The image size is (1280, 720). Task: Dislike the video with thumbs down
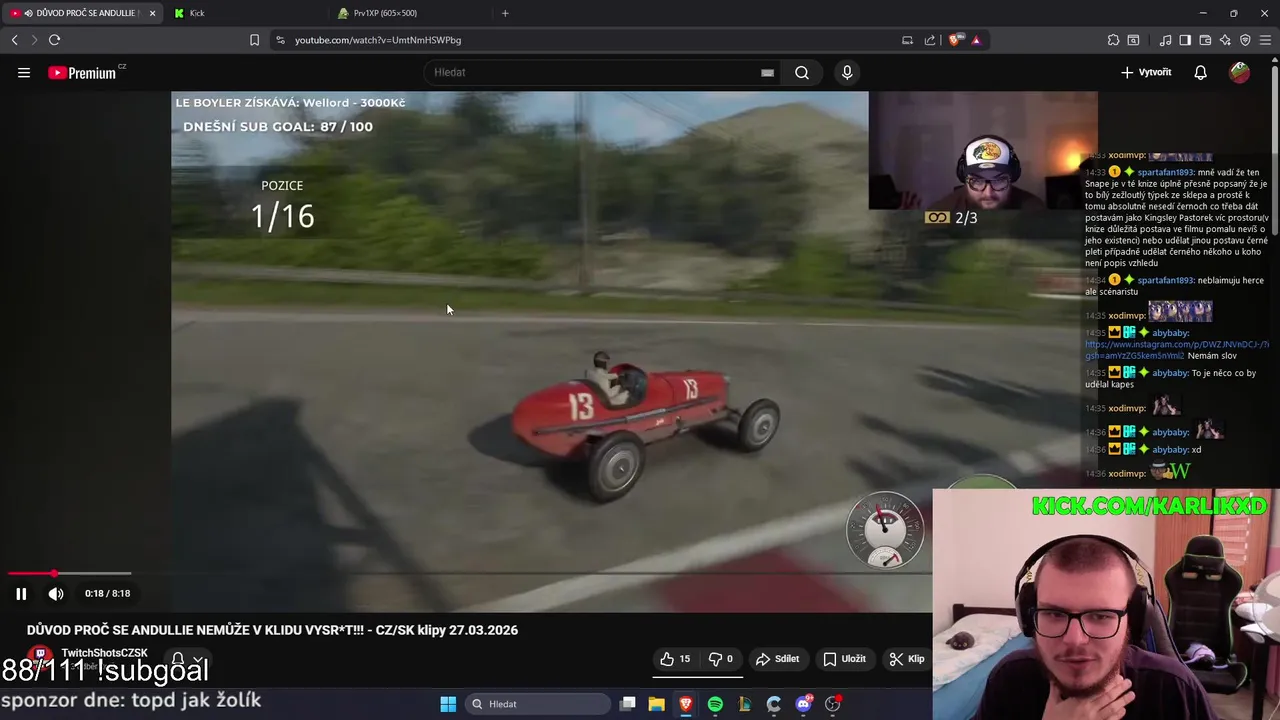tap(721, 659)
